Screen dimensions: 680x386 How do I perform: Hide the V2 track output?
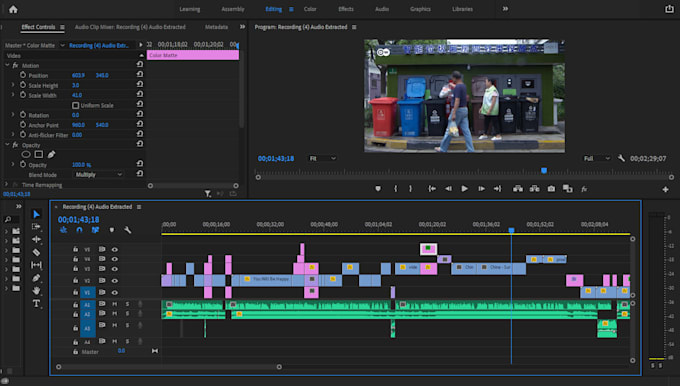(114, 281)
